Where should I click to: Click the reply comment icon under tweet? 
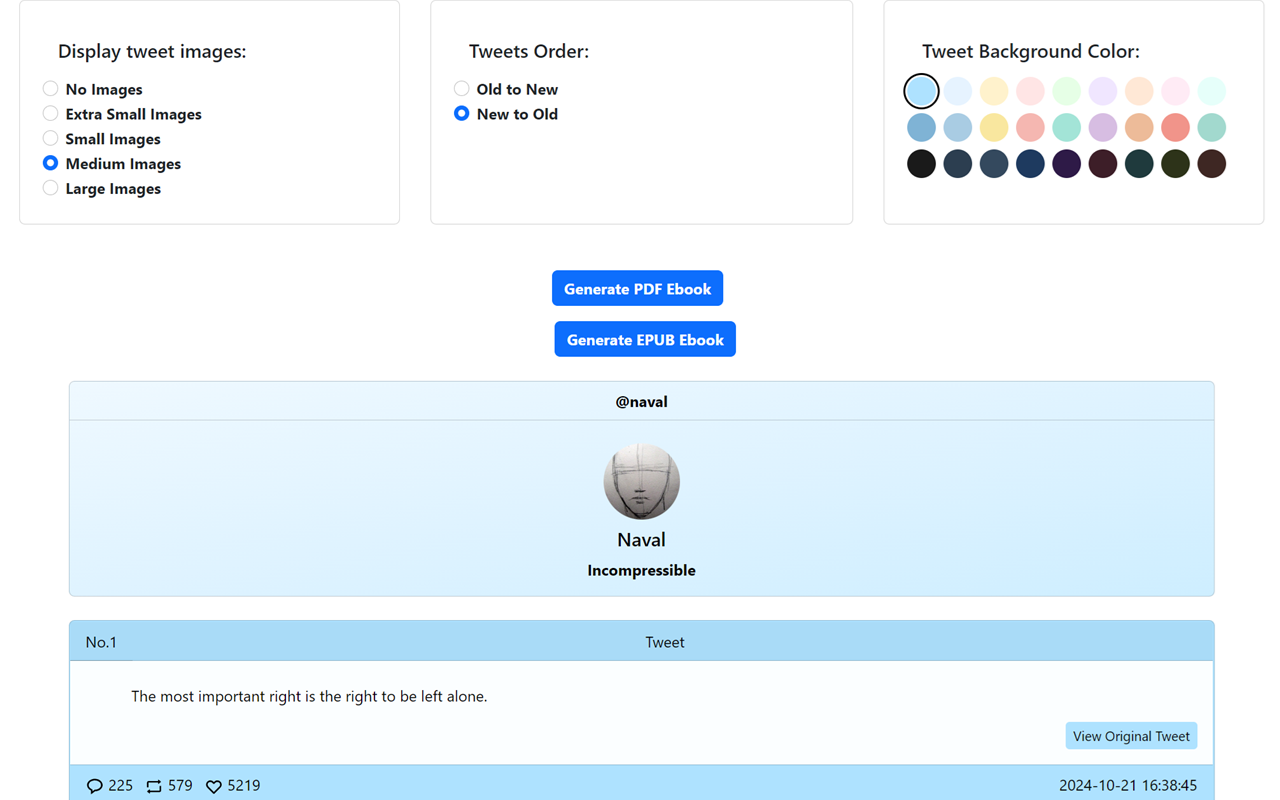click(95, 786)
